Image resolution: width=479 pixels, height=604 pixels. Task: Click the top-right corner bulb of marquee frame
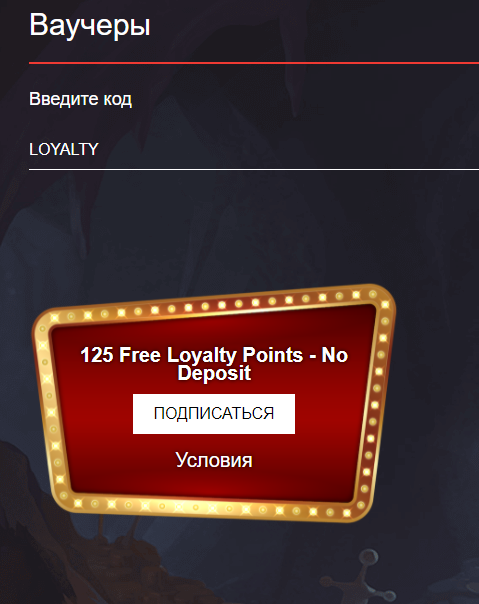click(x=373, y=295)
